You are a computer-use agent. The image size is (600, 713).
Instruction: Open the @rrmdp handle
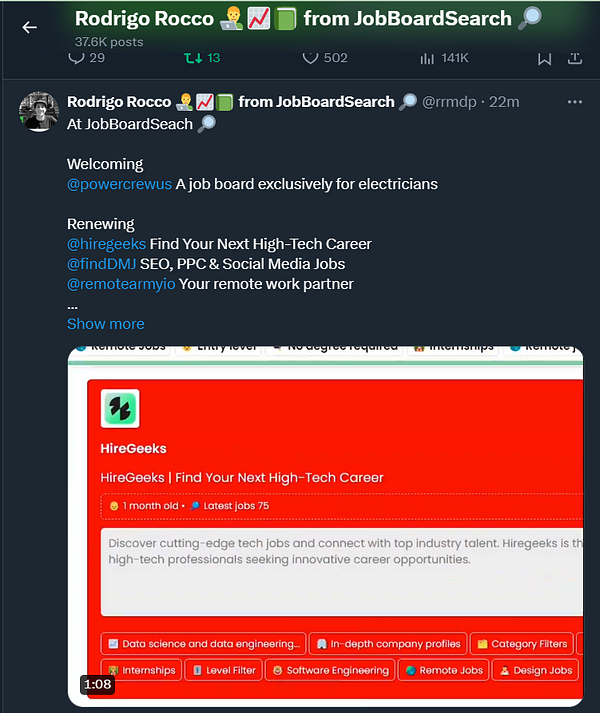(449, 102)
